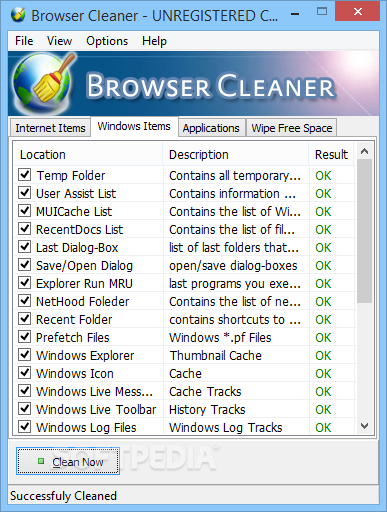Uncheck the Windows Log Files checkbox
Viewport: 387px width, 512px height.
(25, 427)
